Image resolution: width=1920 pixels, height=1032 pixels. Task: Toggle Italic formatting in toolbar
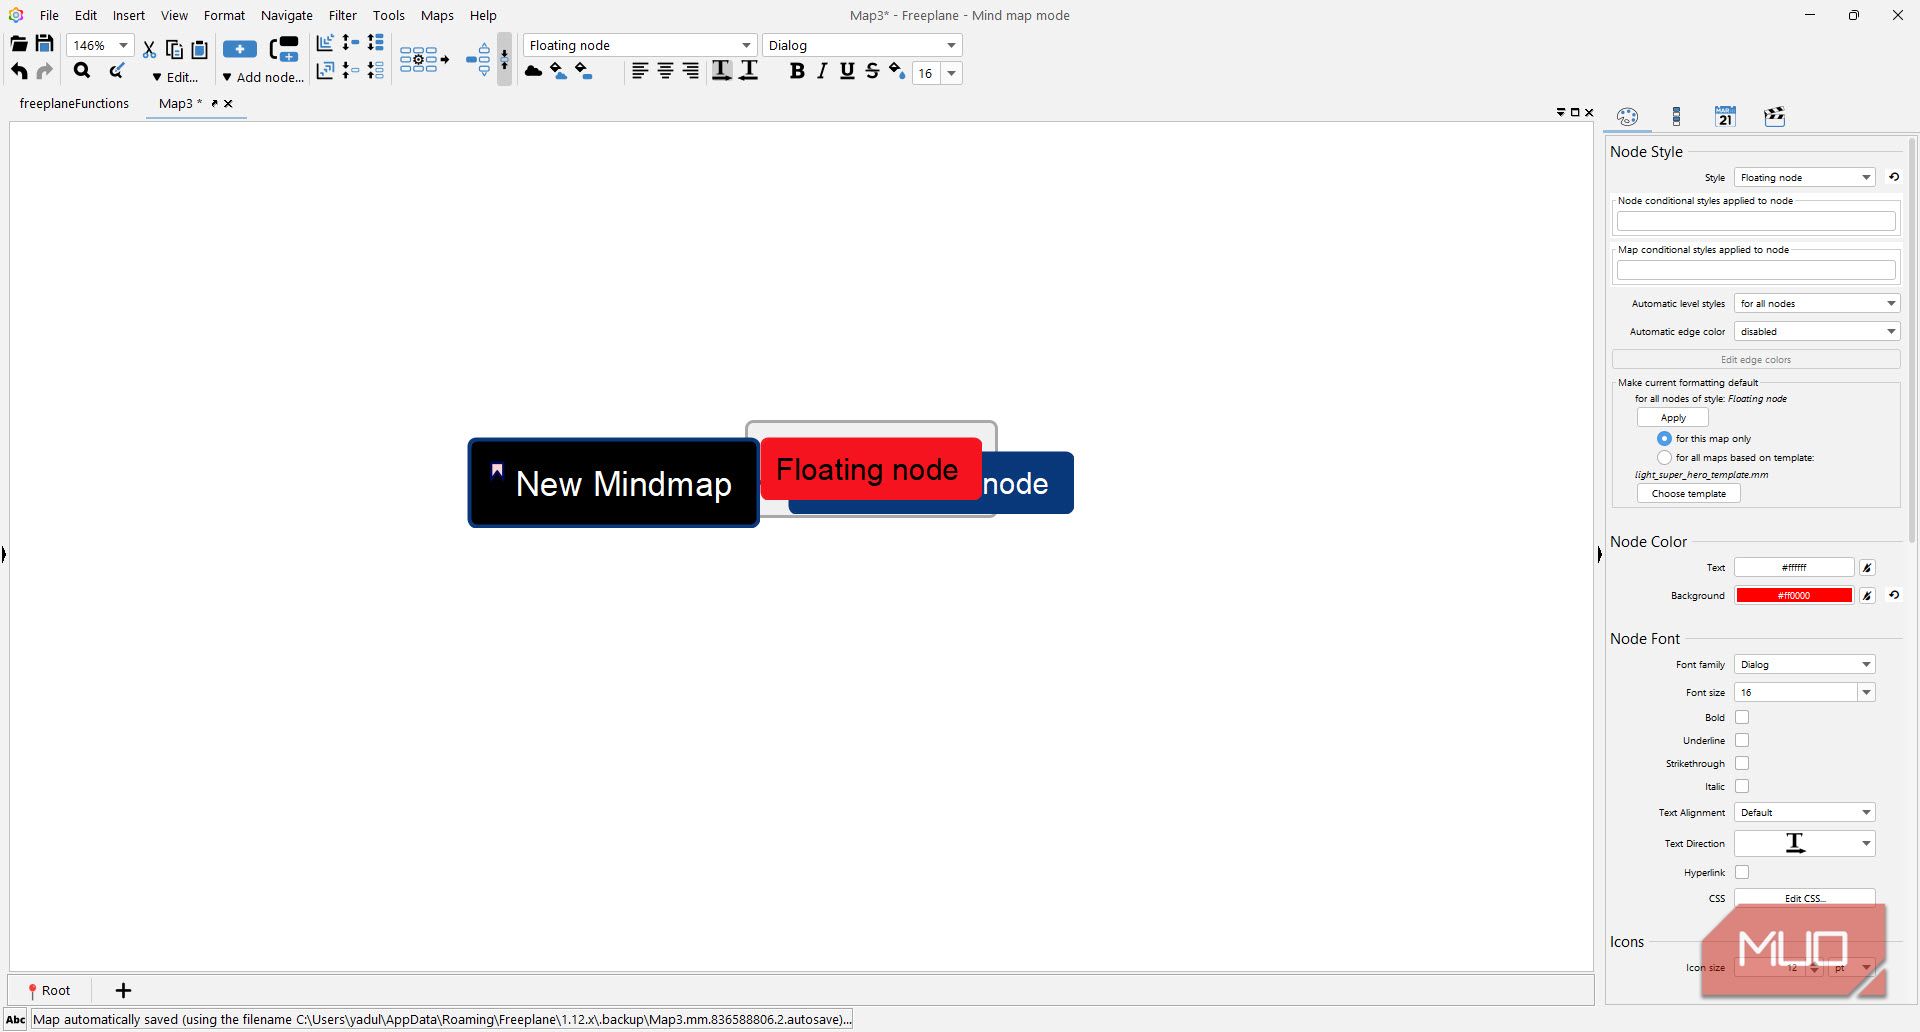pos(822,71)
